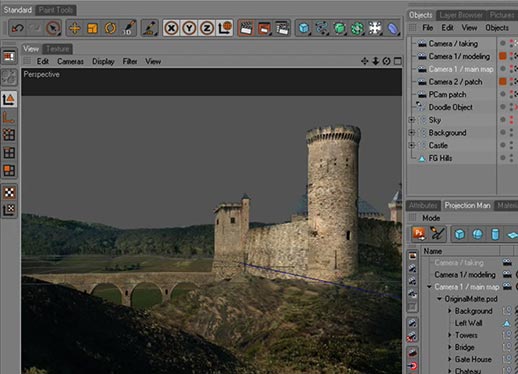Open the Projection Man Mode menu
This screenshot has height=374, width=518.
(x=431, y=218)
